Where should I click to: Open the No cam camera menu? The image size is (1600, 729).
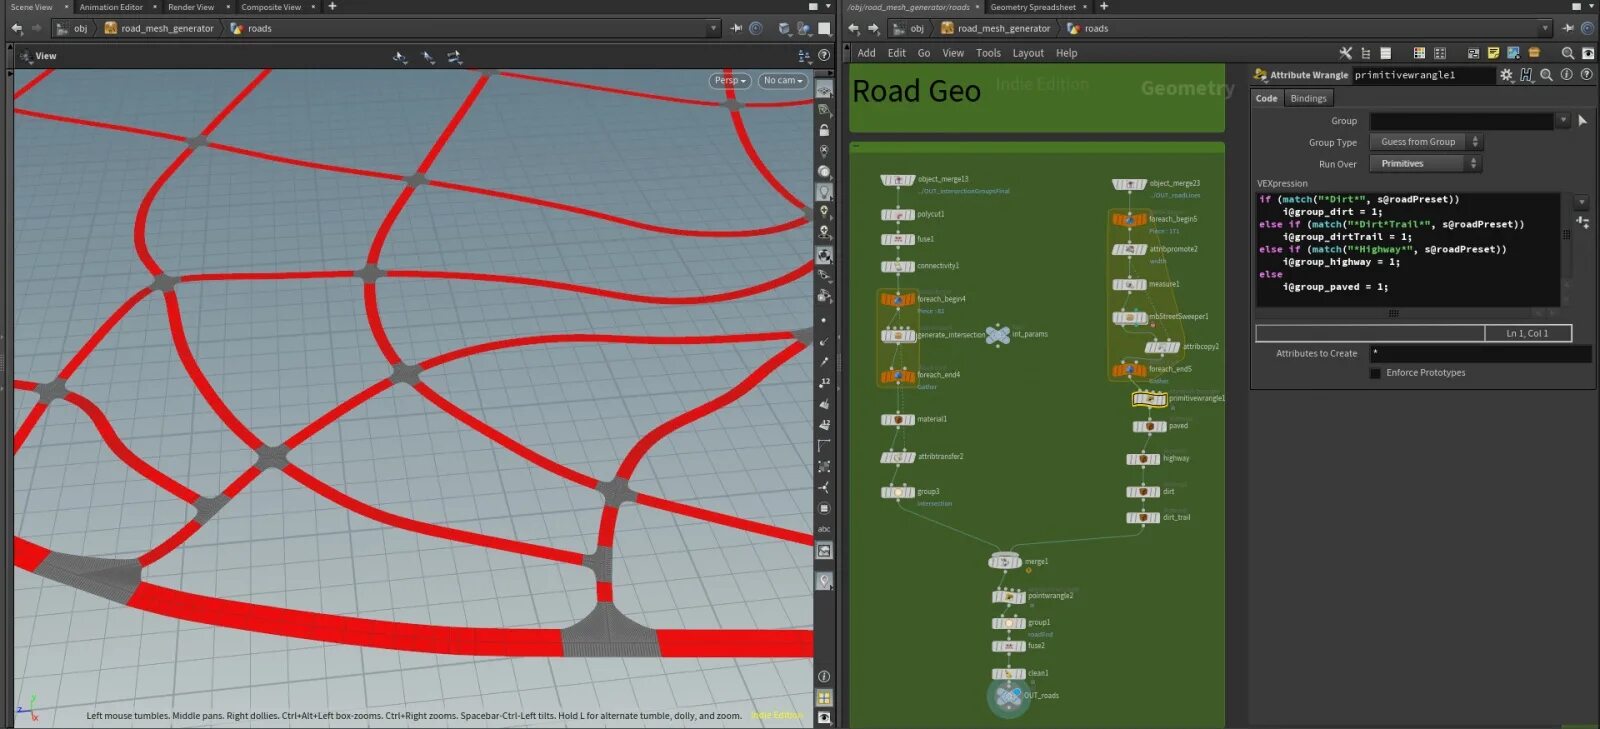(783, 80)
